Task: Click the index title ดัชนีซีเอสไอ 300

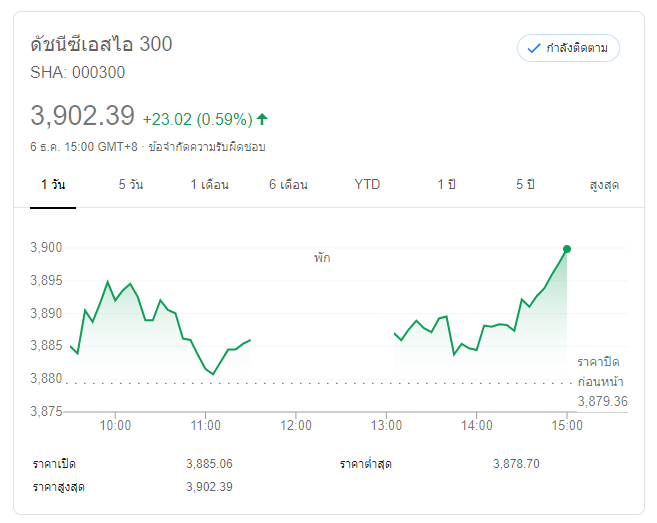Action: pos(101,44)
